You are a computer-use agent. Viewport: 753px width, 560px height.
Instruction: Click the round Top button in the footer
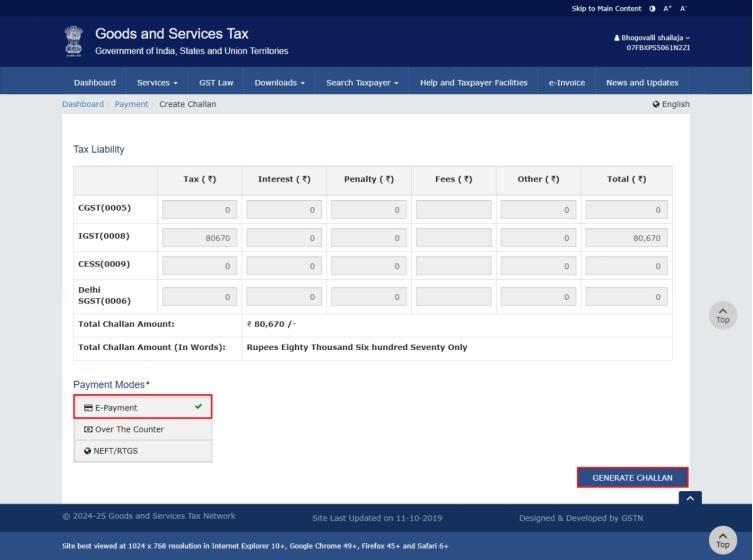pyautogui.click(x=723, y=540)
